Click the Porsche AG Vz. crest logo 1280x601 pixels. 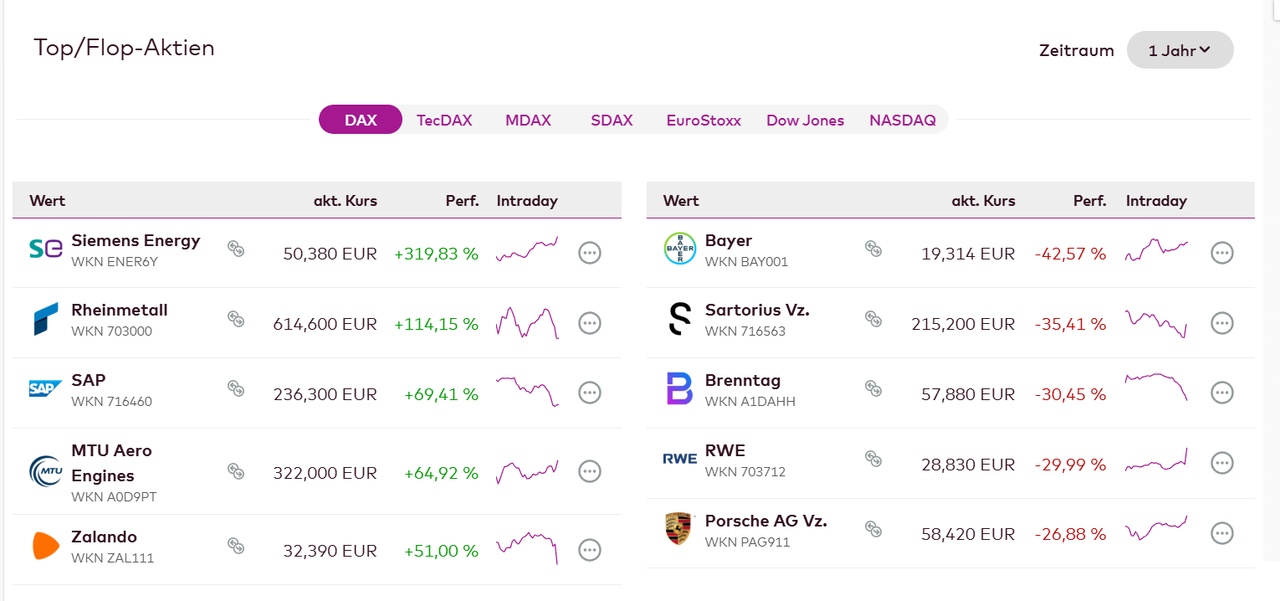[x=679, y=529]
